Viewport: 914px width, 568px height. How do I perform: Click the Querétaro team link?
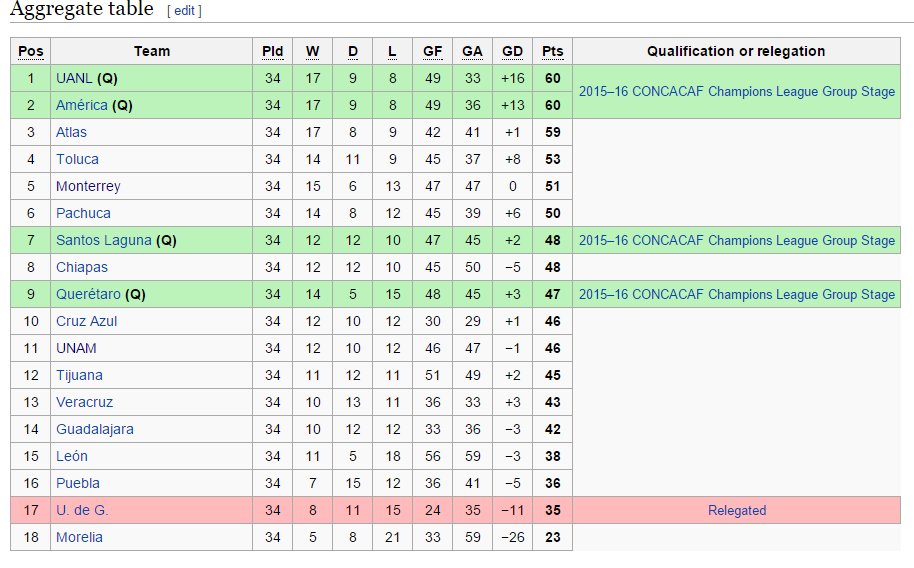click(88, 294)
